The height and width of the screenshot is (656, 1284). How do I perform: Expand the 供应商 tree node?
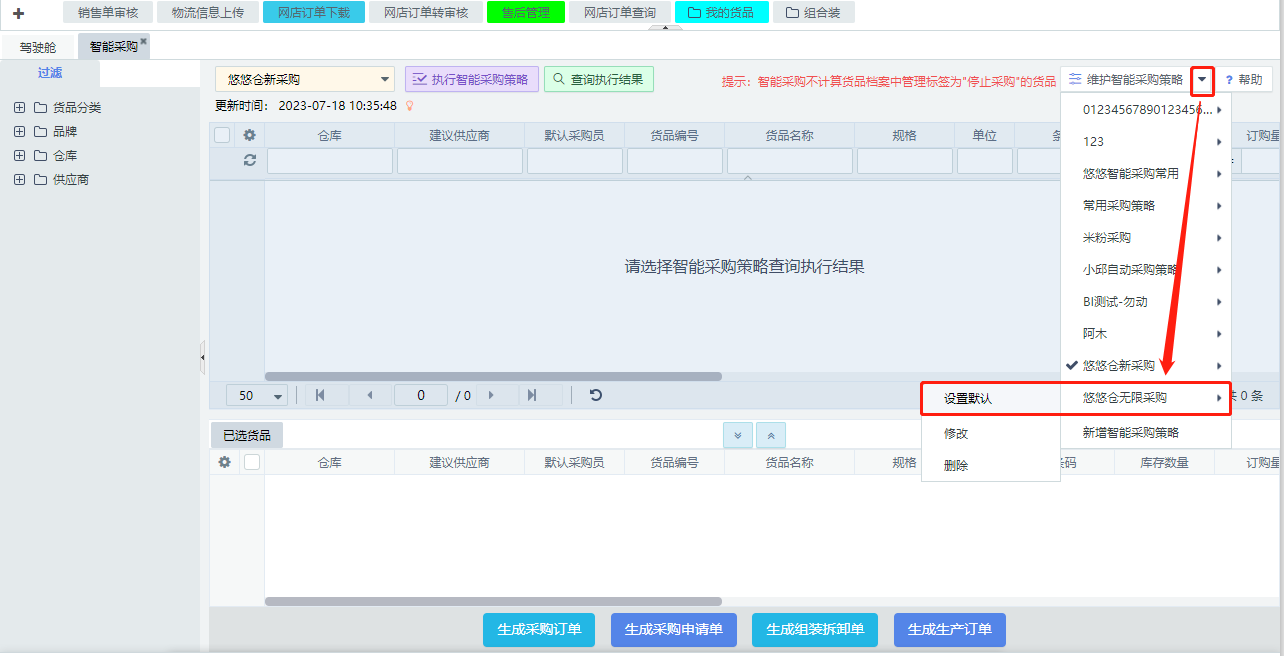pos(19,180)
